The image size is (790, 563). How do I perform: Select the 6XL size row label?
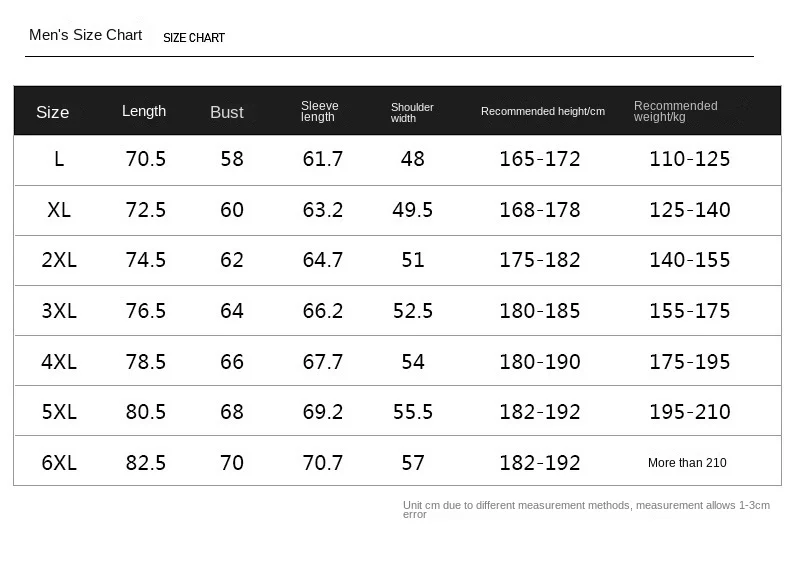pyautogui.click(x=59, y=463)
